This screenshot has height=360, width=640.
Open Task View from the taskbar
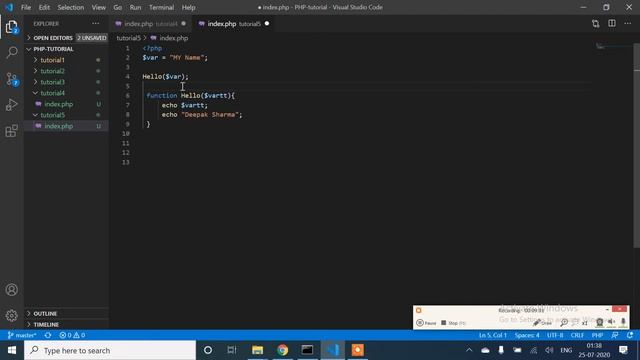(232, 350)
